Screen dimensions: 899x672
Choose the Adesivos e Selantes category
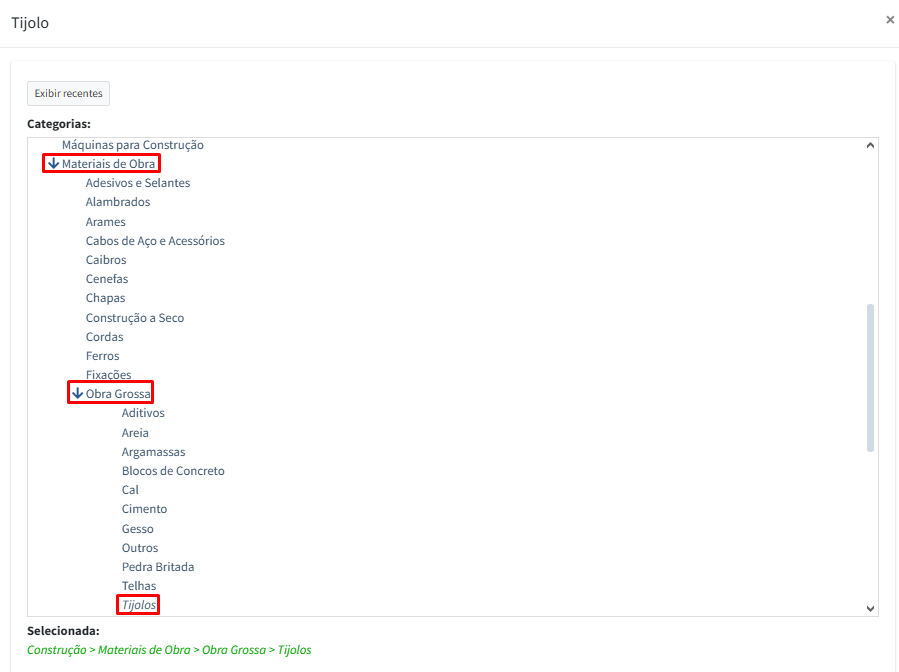(x=137, y=183)
